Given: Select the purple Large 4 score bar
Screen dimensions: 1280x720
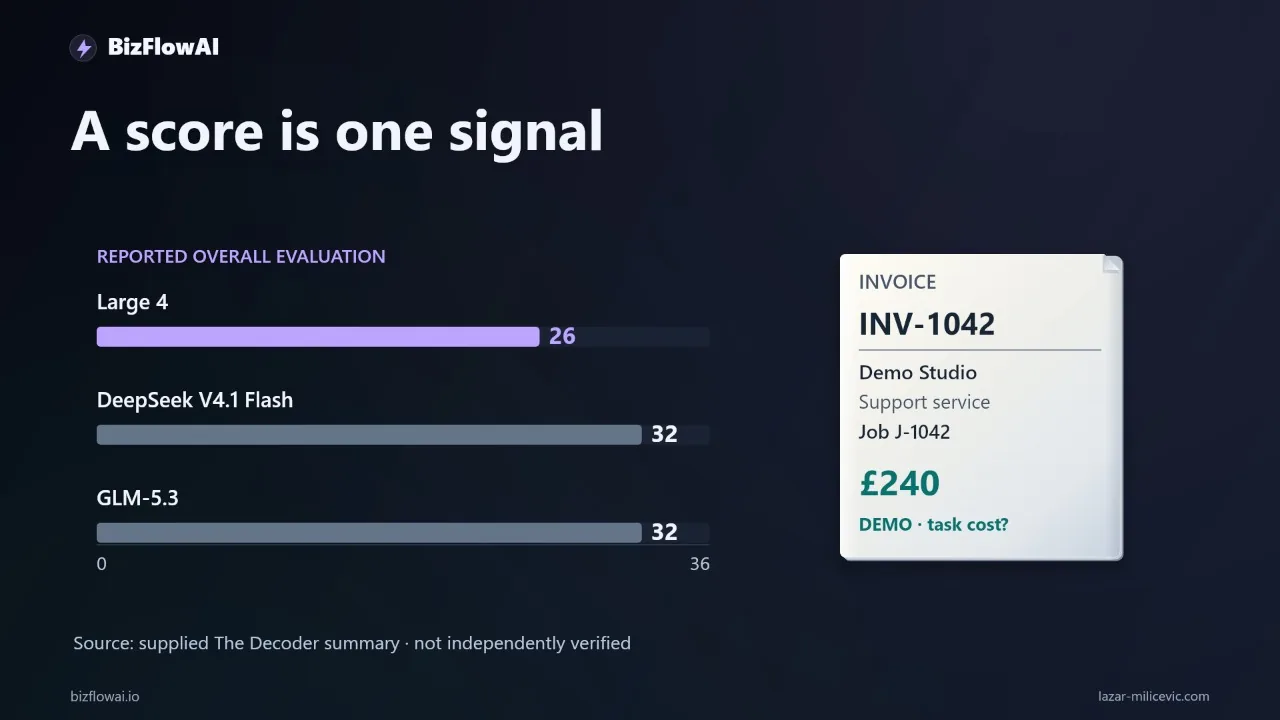Looking at the screenshot, I should (x=318, y=336).
